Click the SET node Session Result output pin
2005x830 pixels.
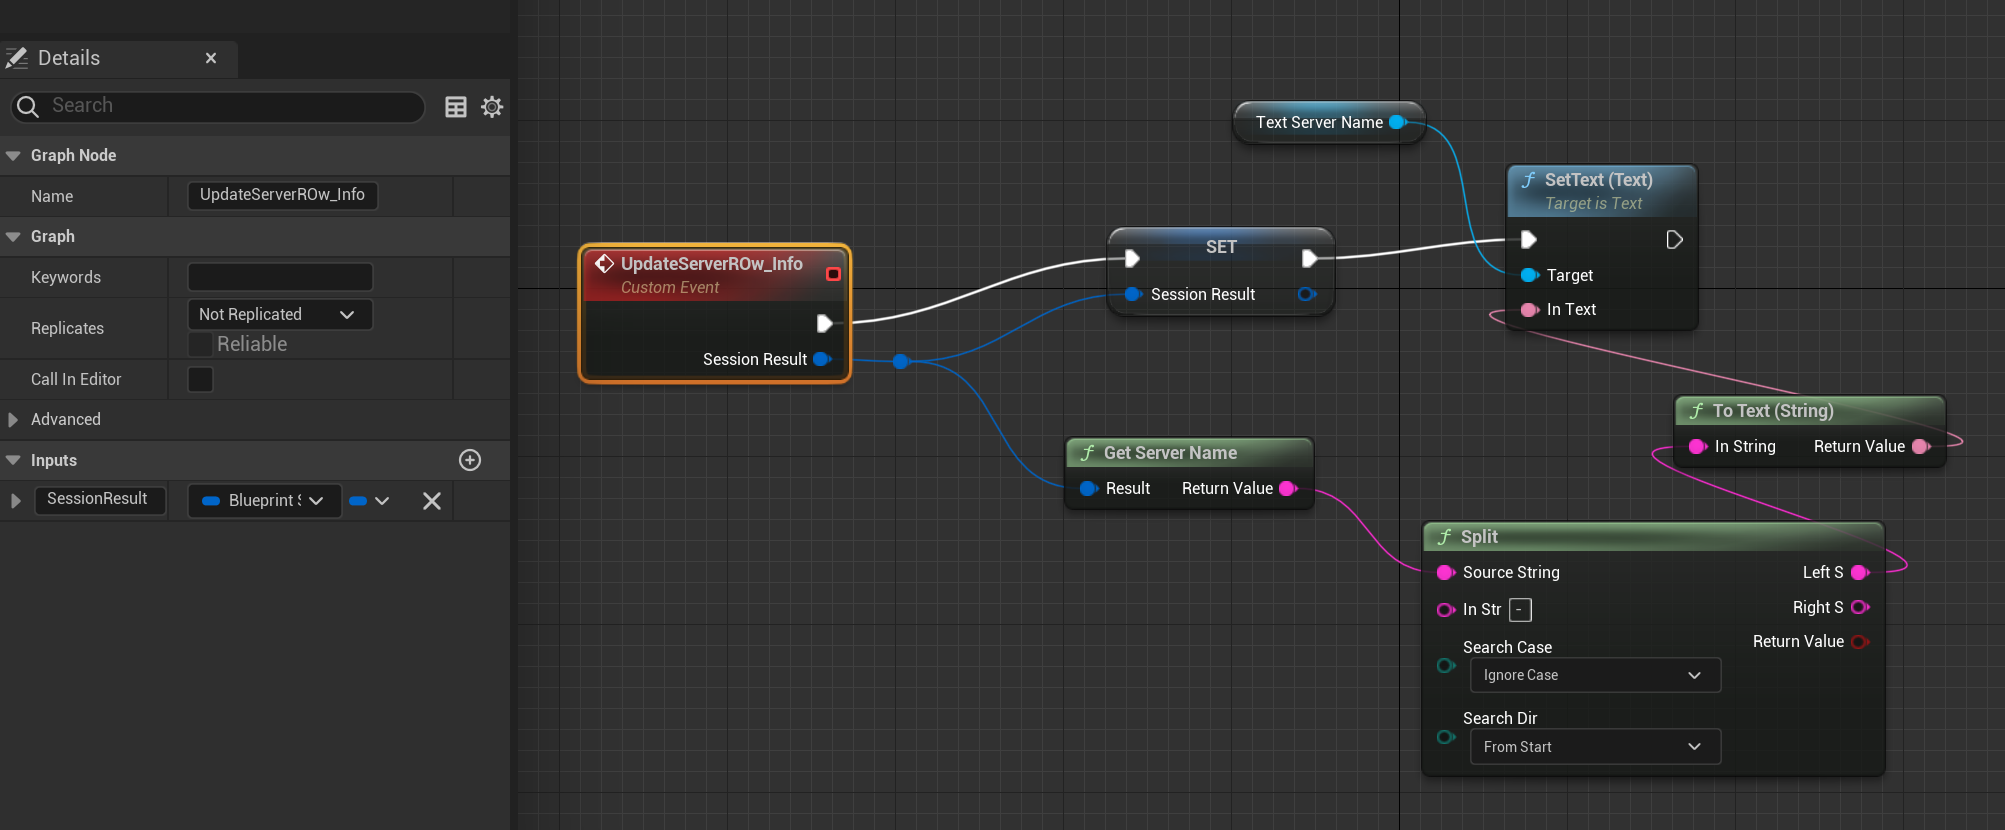[1306, 294]
